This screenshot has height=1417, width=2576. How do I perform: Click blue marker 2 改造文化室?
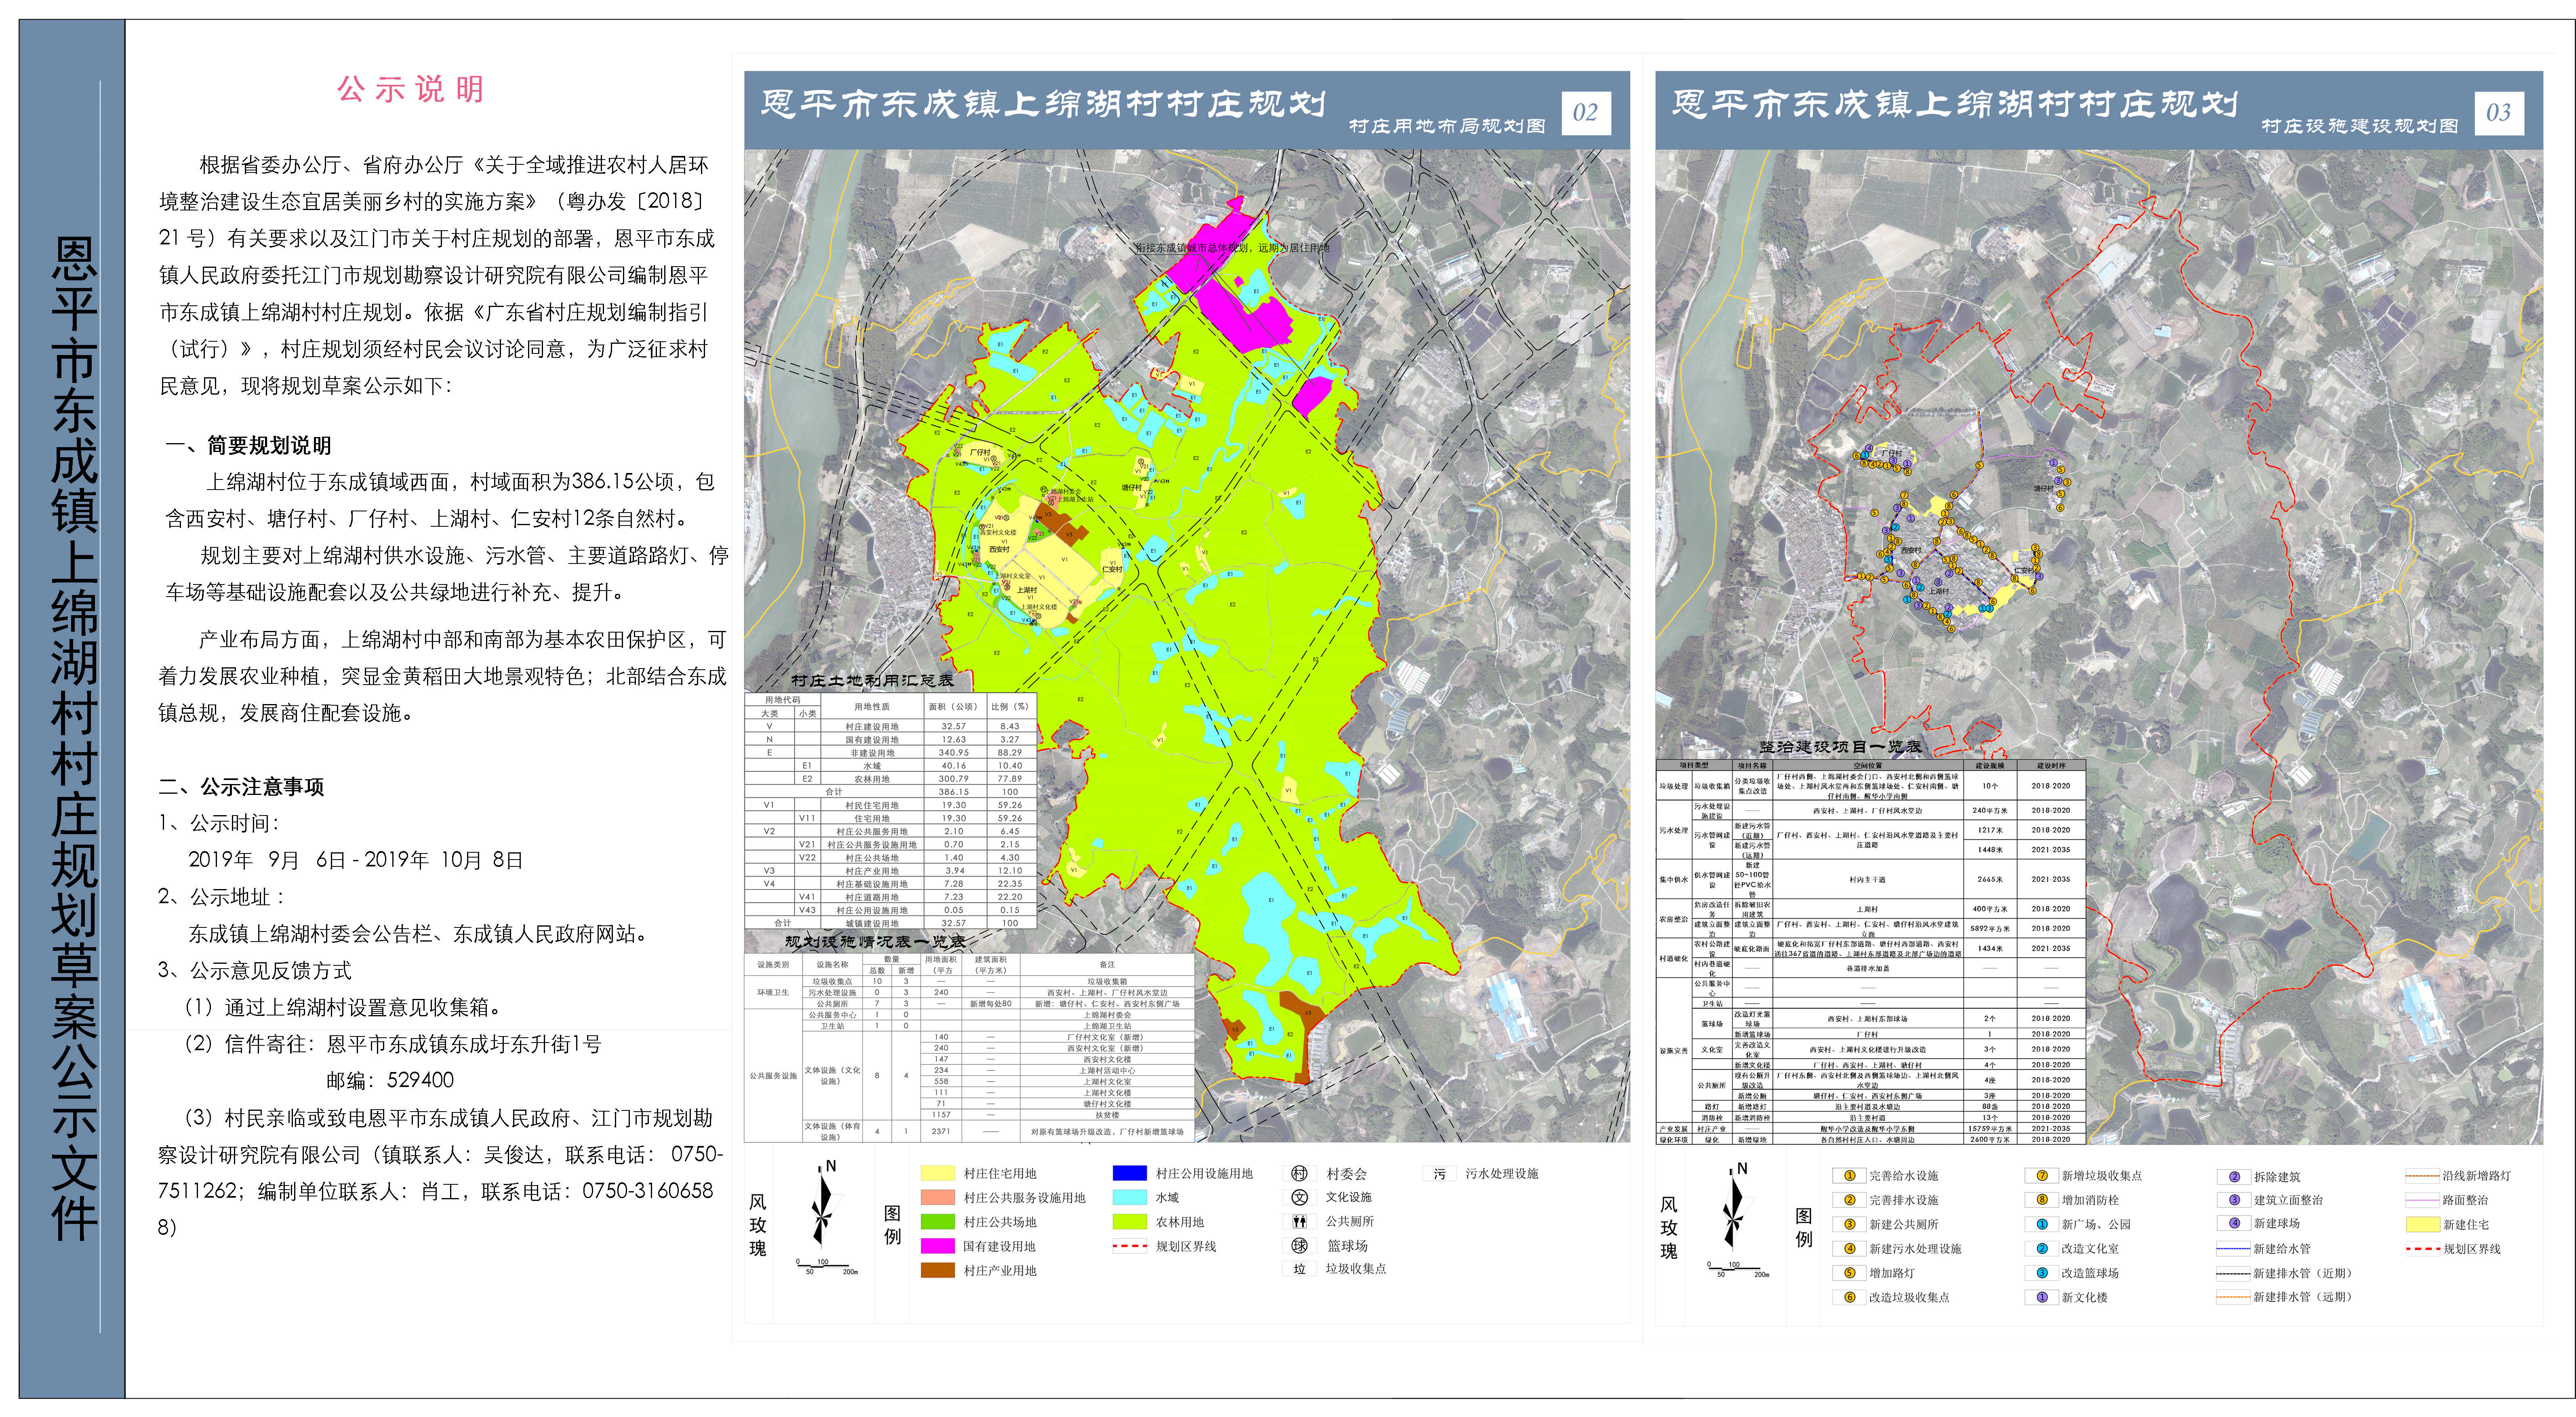tap(2041, 1249)
